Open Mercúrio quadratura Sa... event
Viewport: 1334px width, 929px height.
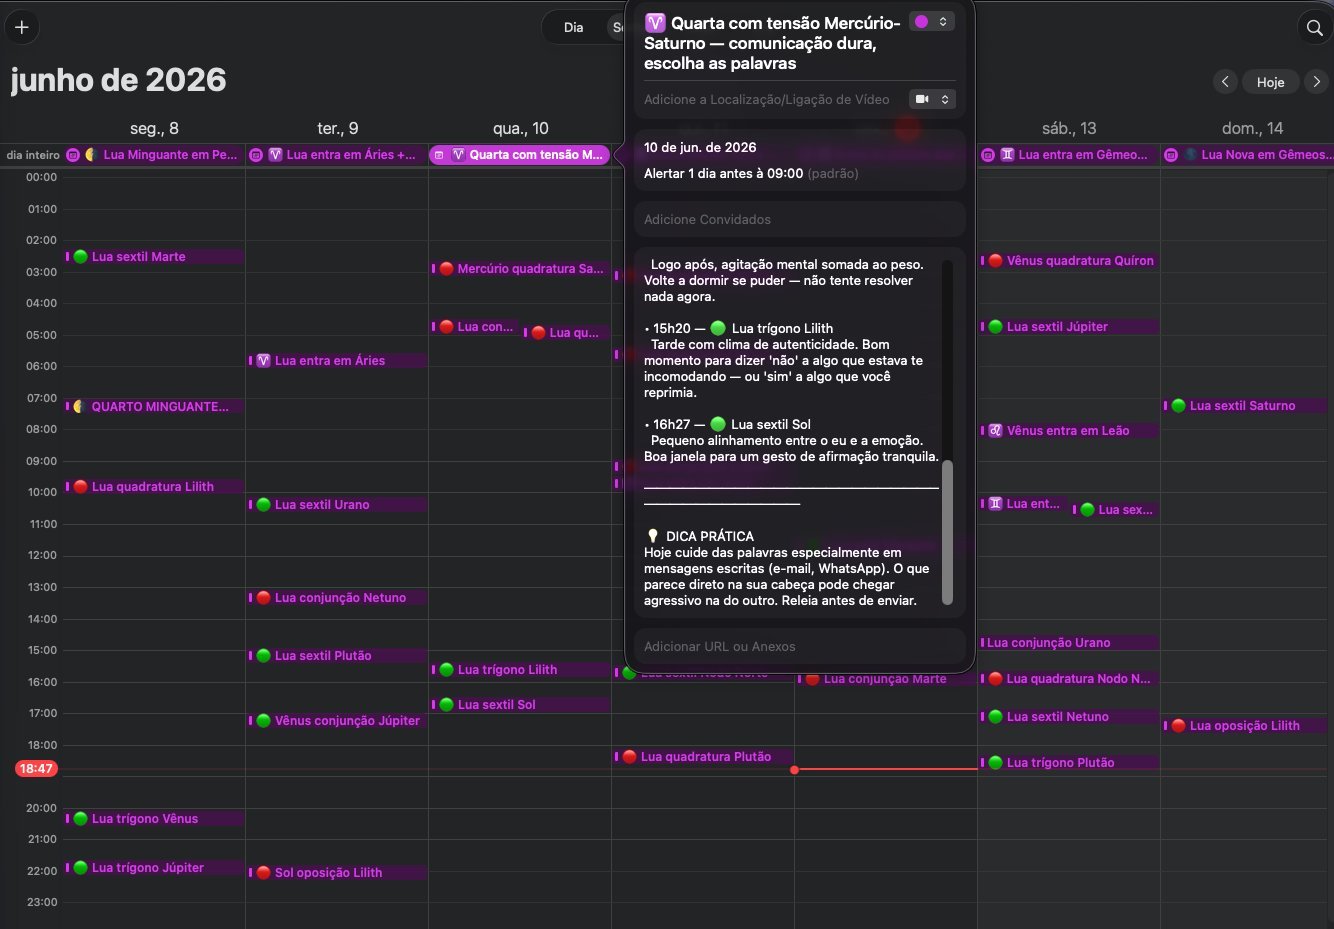521,269
